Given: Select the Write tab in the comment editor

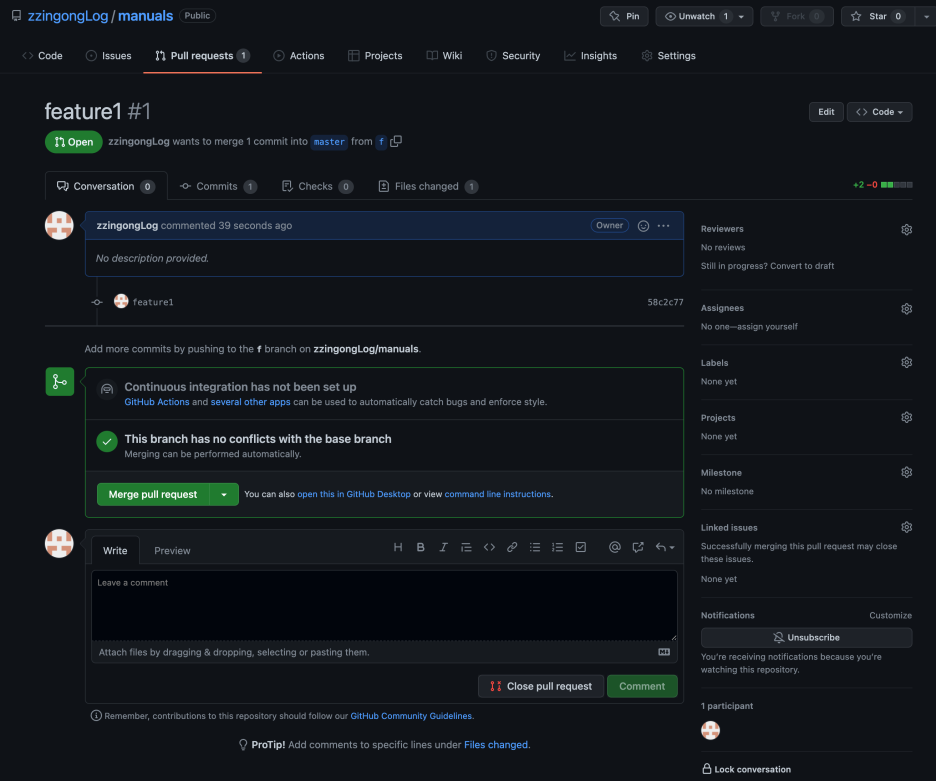Looking at the screenshot, I should (115, 551).
